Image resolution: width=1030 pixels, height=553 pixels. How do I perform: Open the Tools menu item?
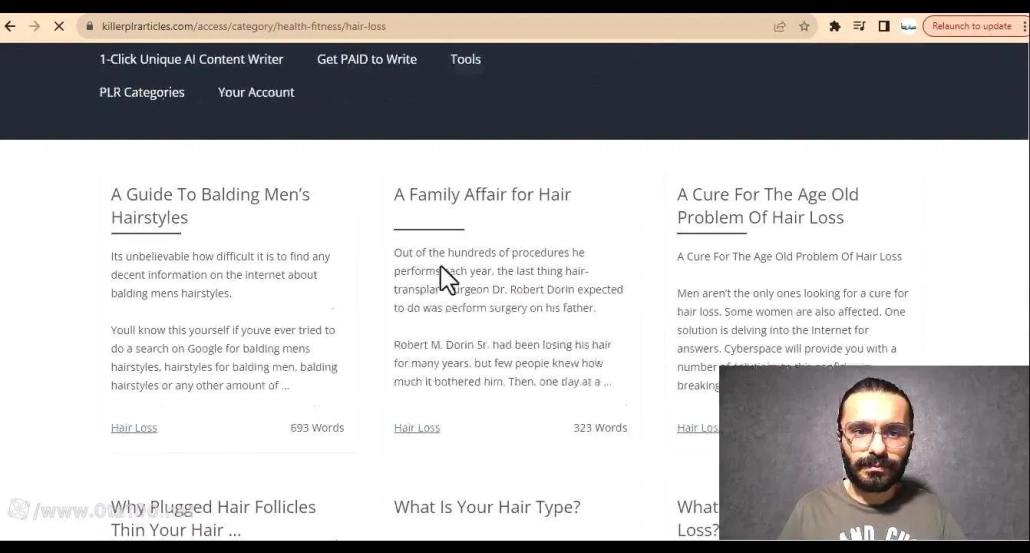click(465, 59)
